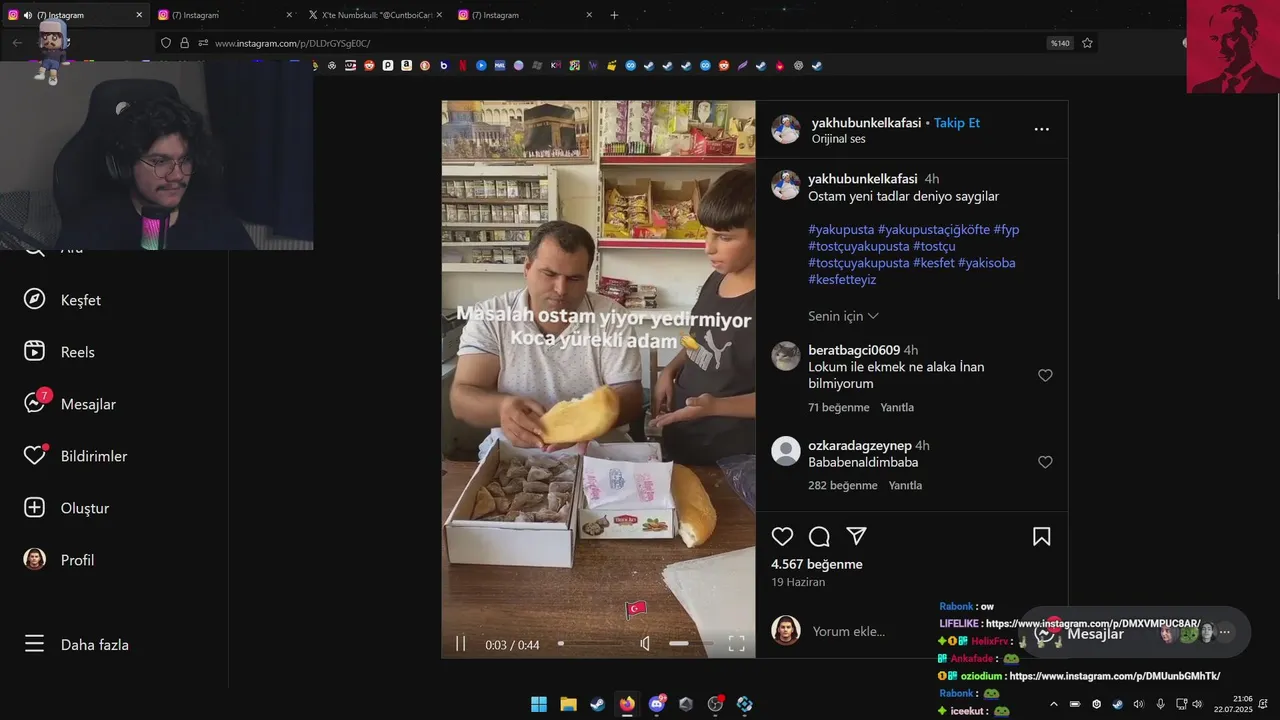Open hashtag #yakisoba link

point(987,263)
